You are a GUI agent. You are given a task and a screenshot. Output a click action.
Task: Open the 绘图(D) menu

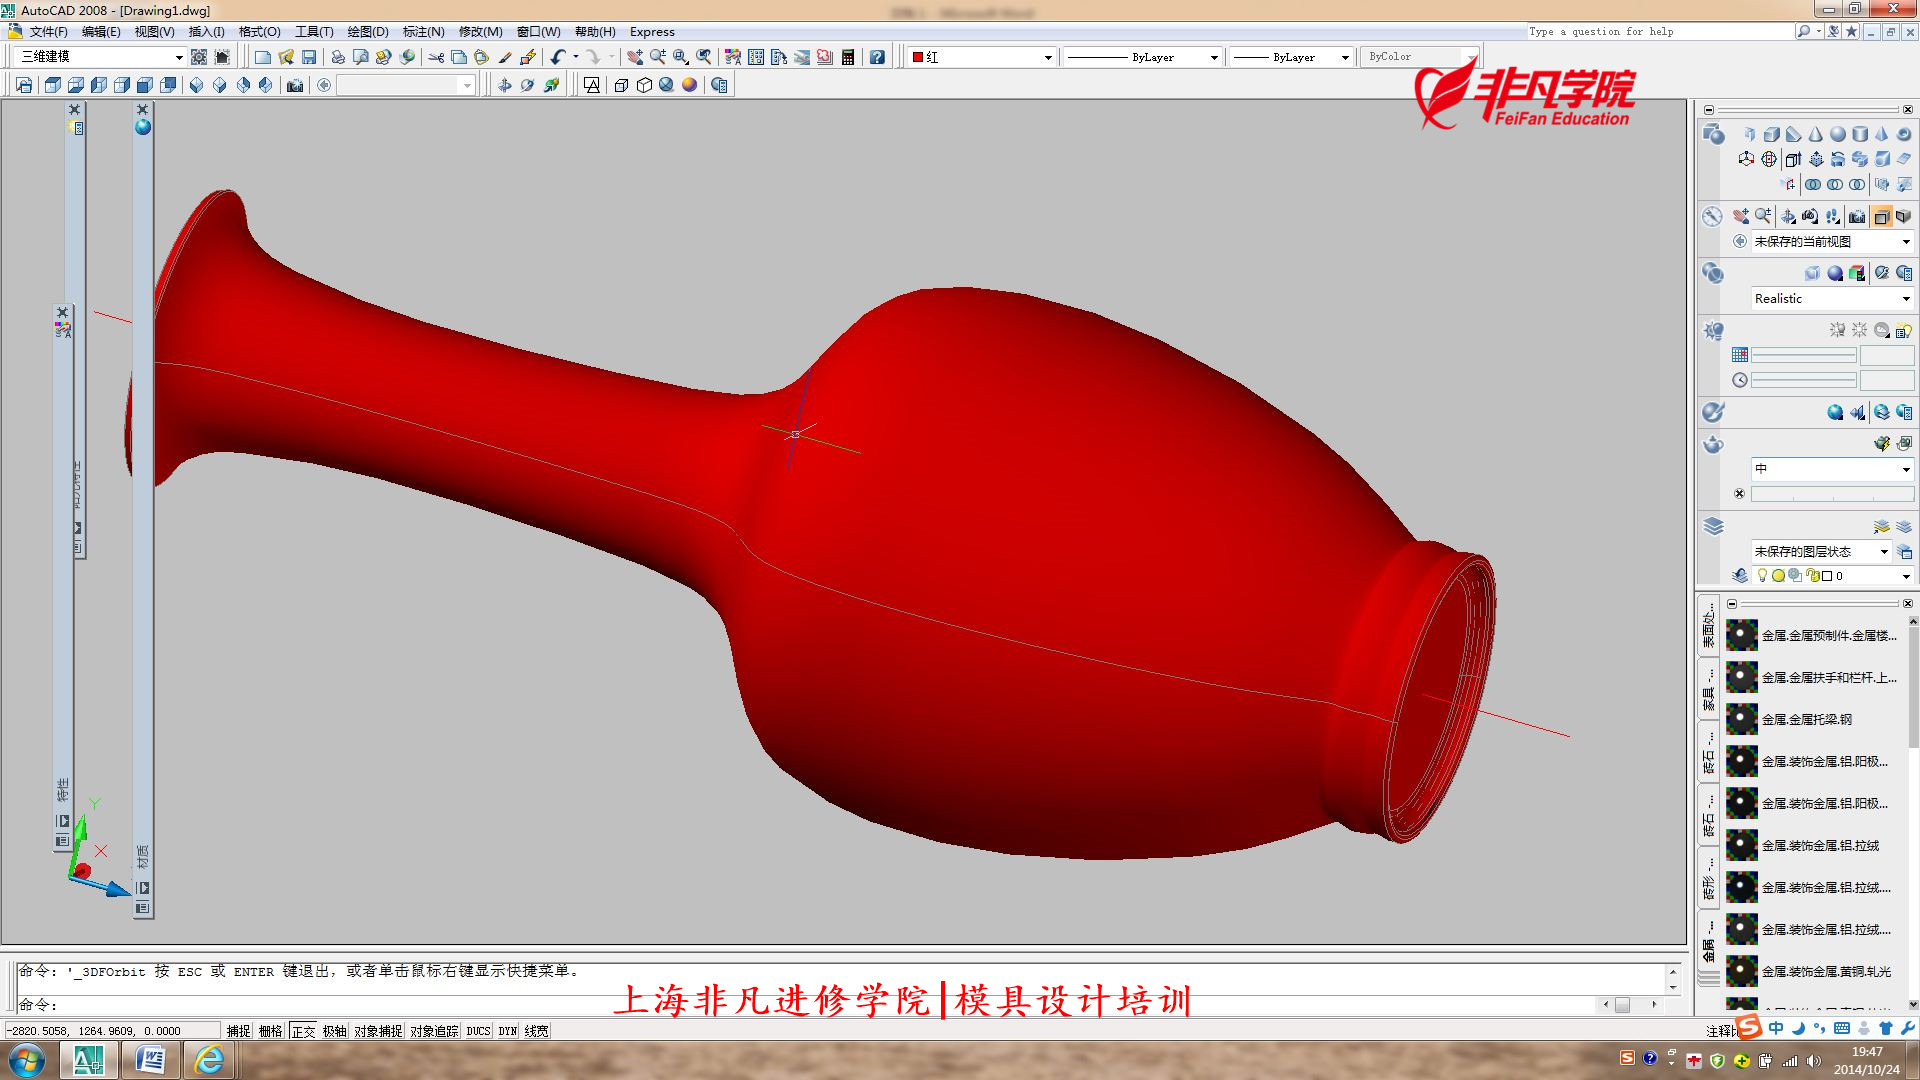coord(368,32)
